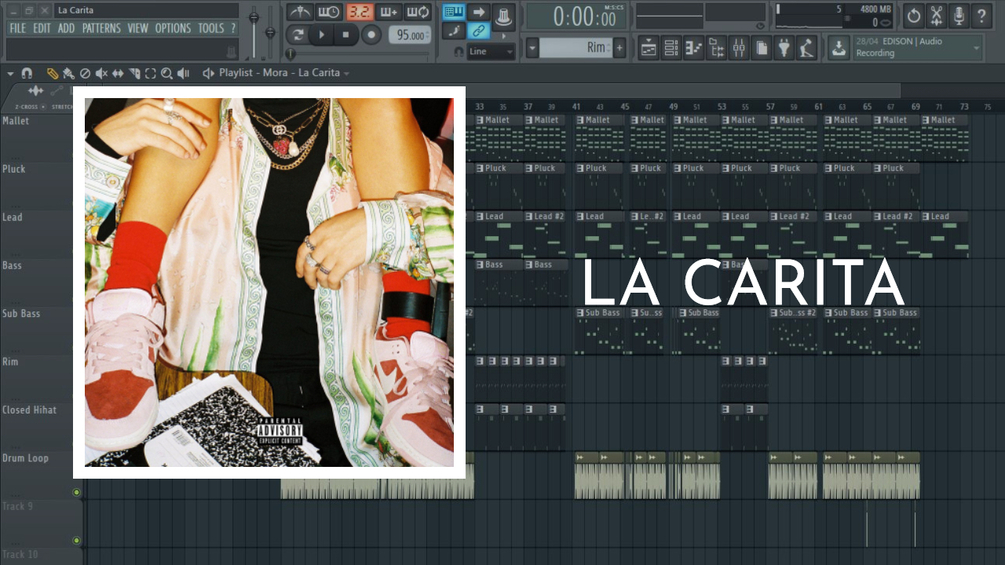Open the Tempo tapper pedal icon
Viewport: 1005px width, 565px height.
click(x=806, y=48)
